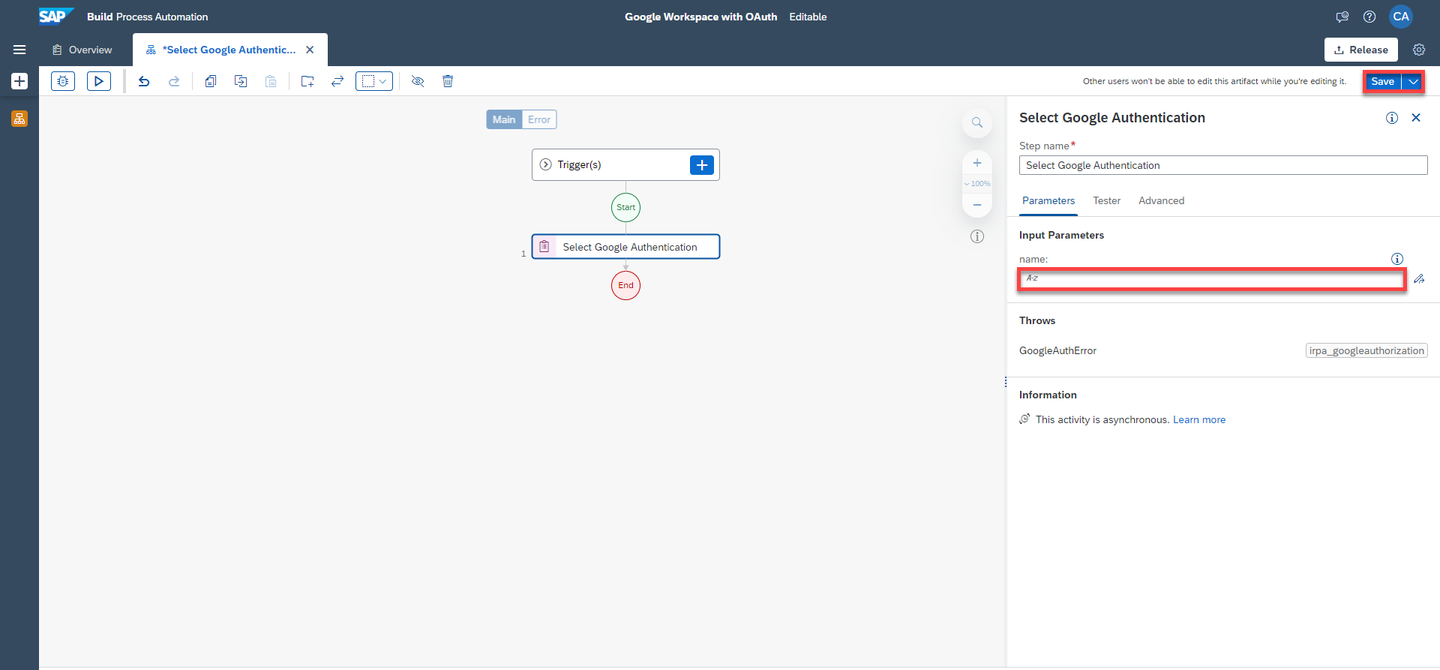Paste step using clipboard icon
The image size is (1440, 670).
pos(271,81)
